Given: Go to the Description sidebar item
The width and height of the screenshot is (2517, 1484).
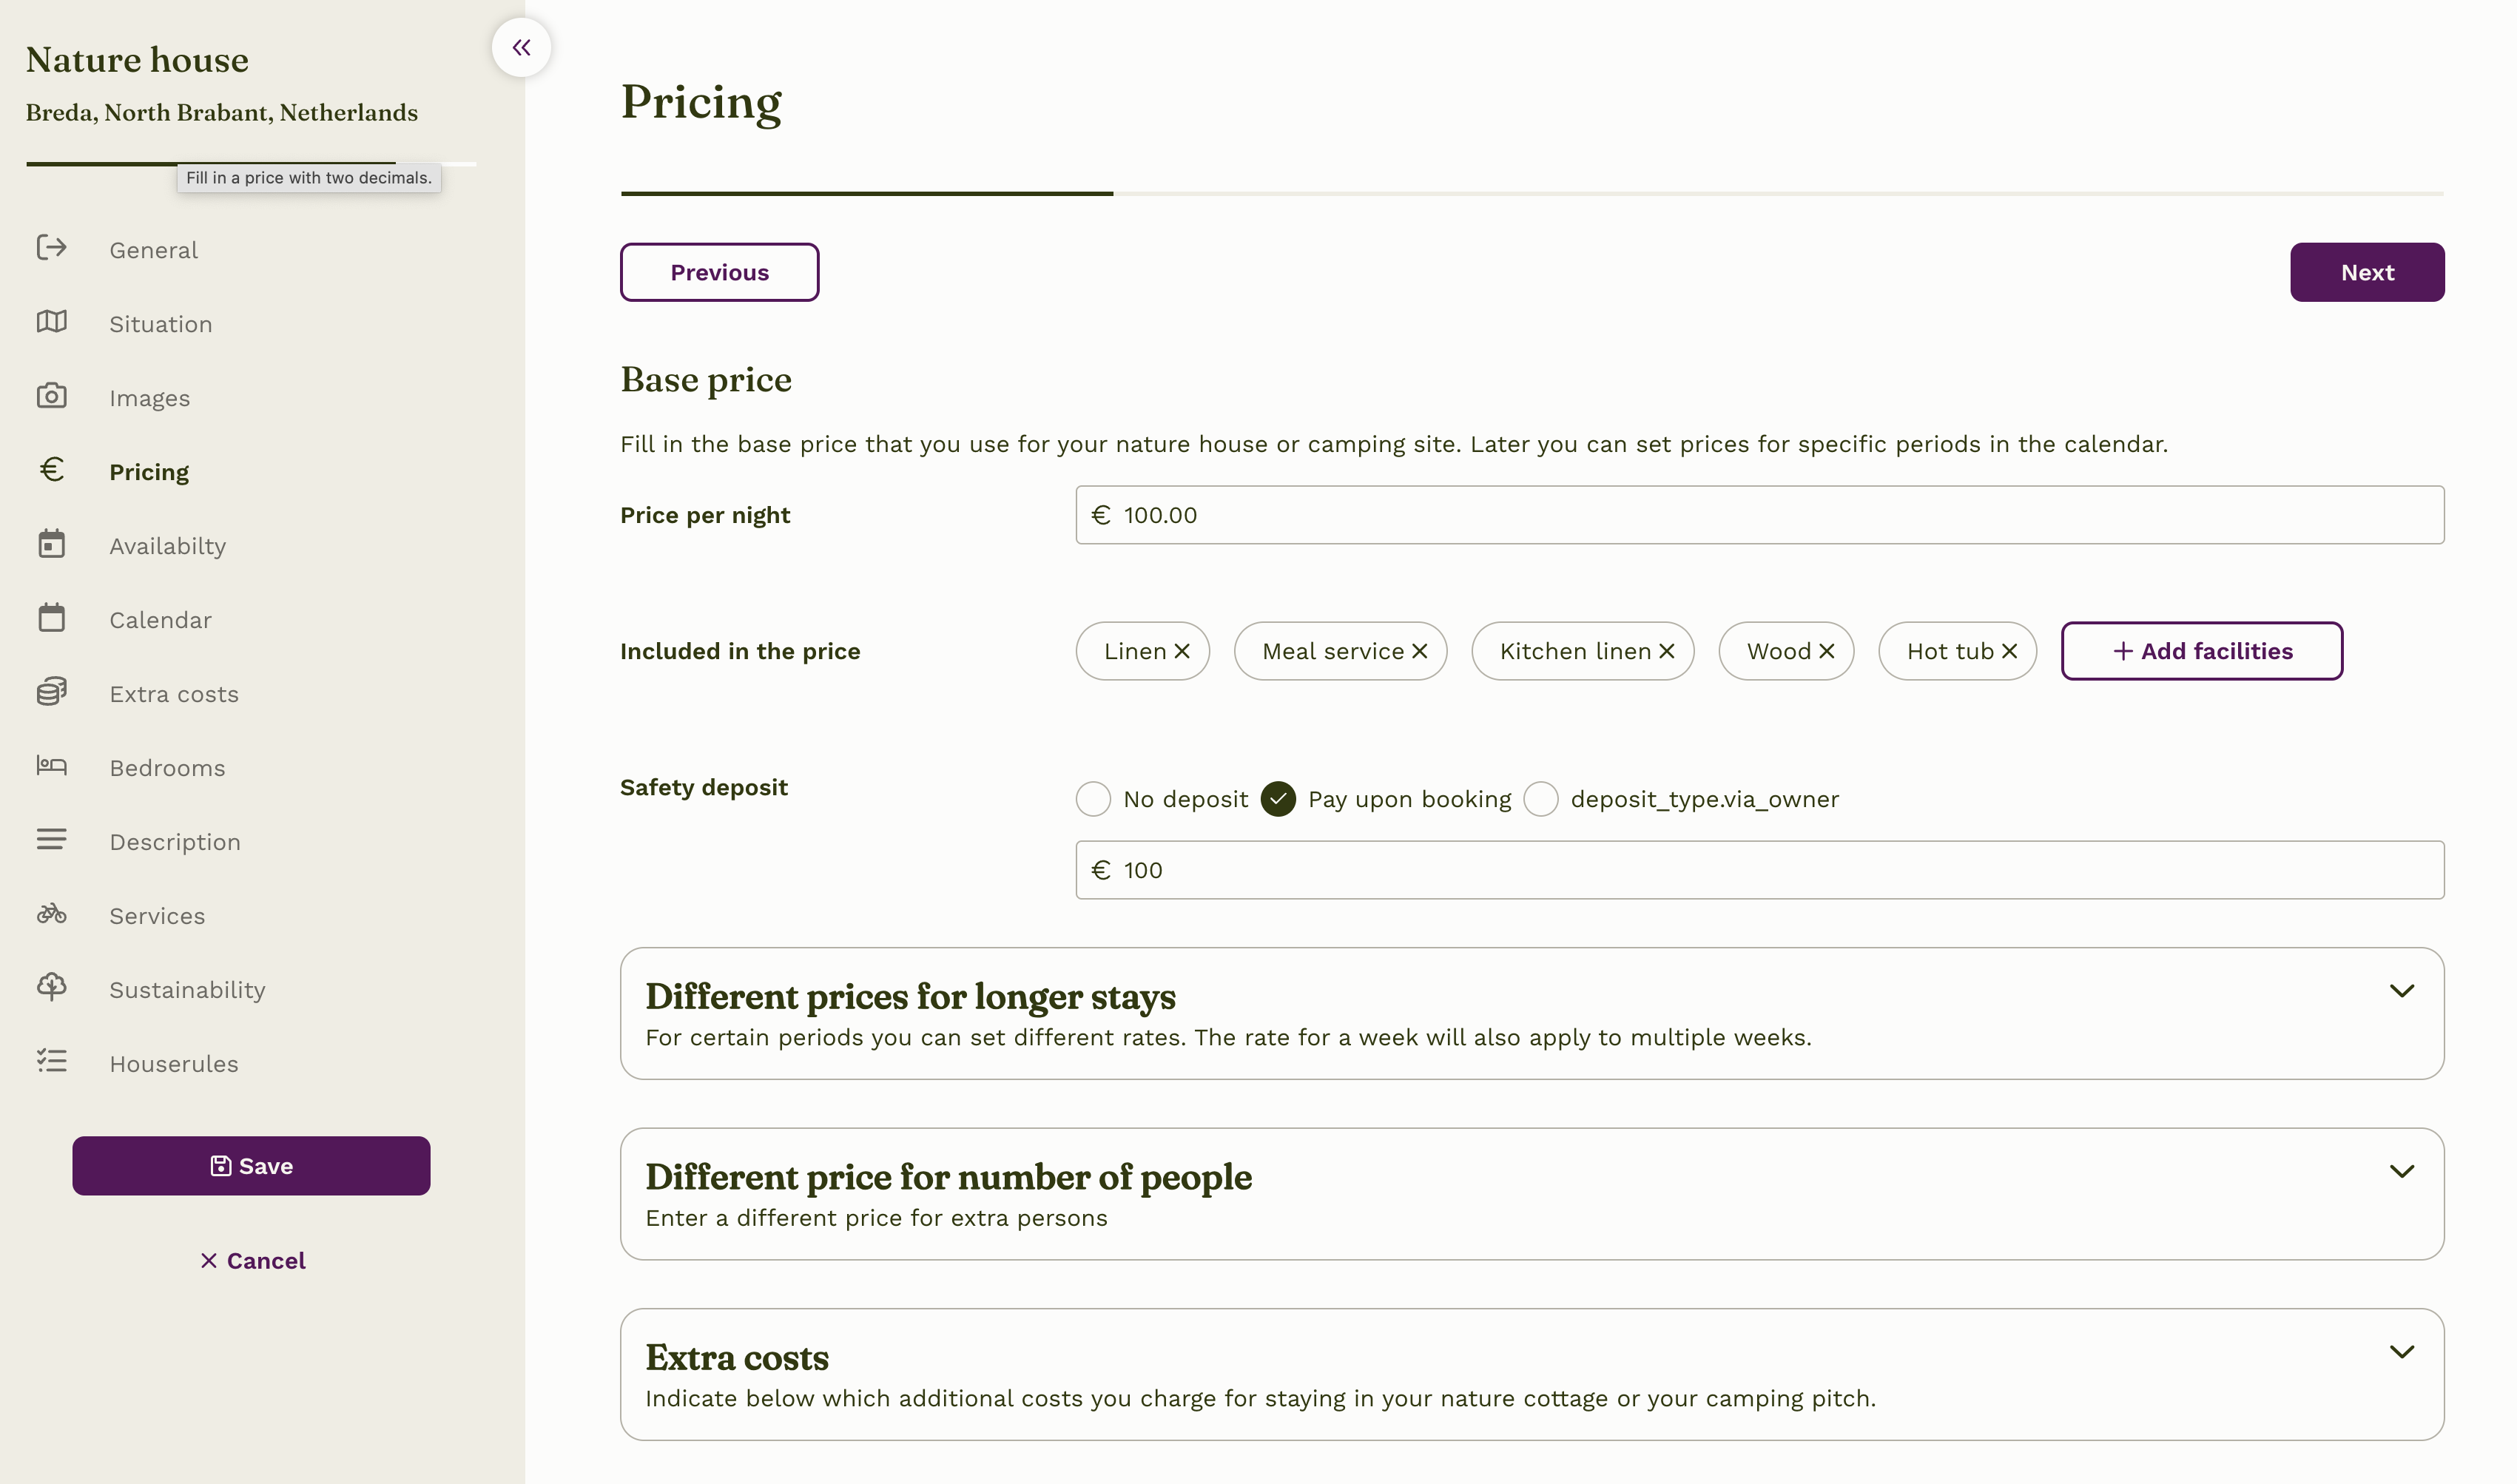Looking at the screenshot, I should pyautogui.click(x=175, y=842).
